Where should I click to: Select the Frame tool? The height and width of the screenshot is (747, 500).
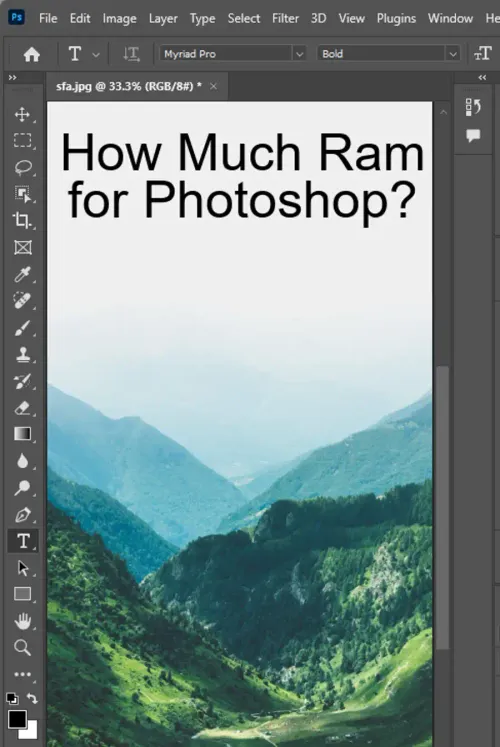(22, 247)
